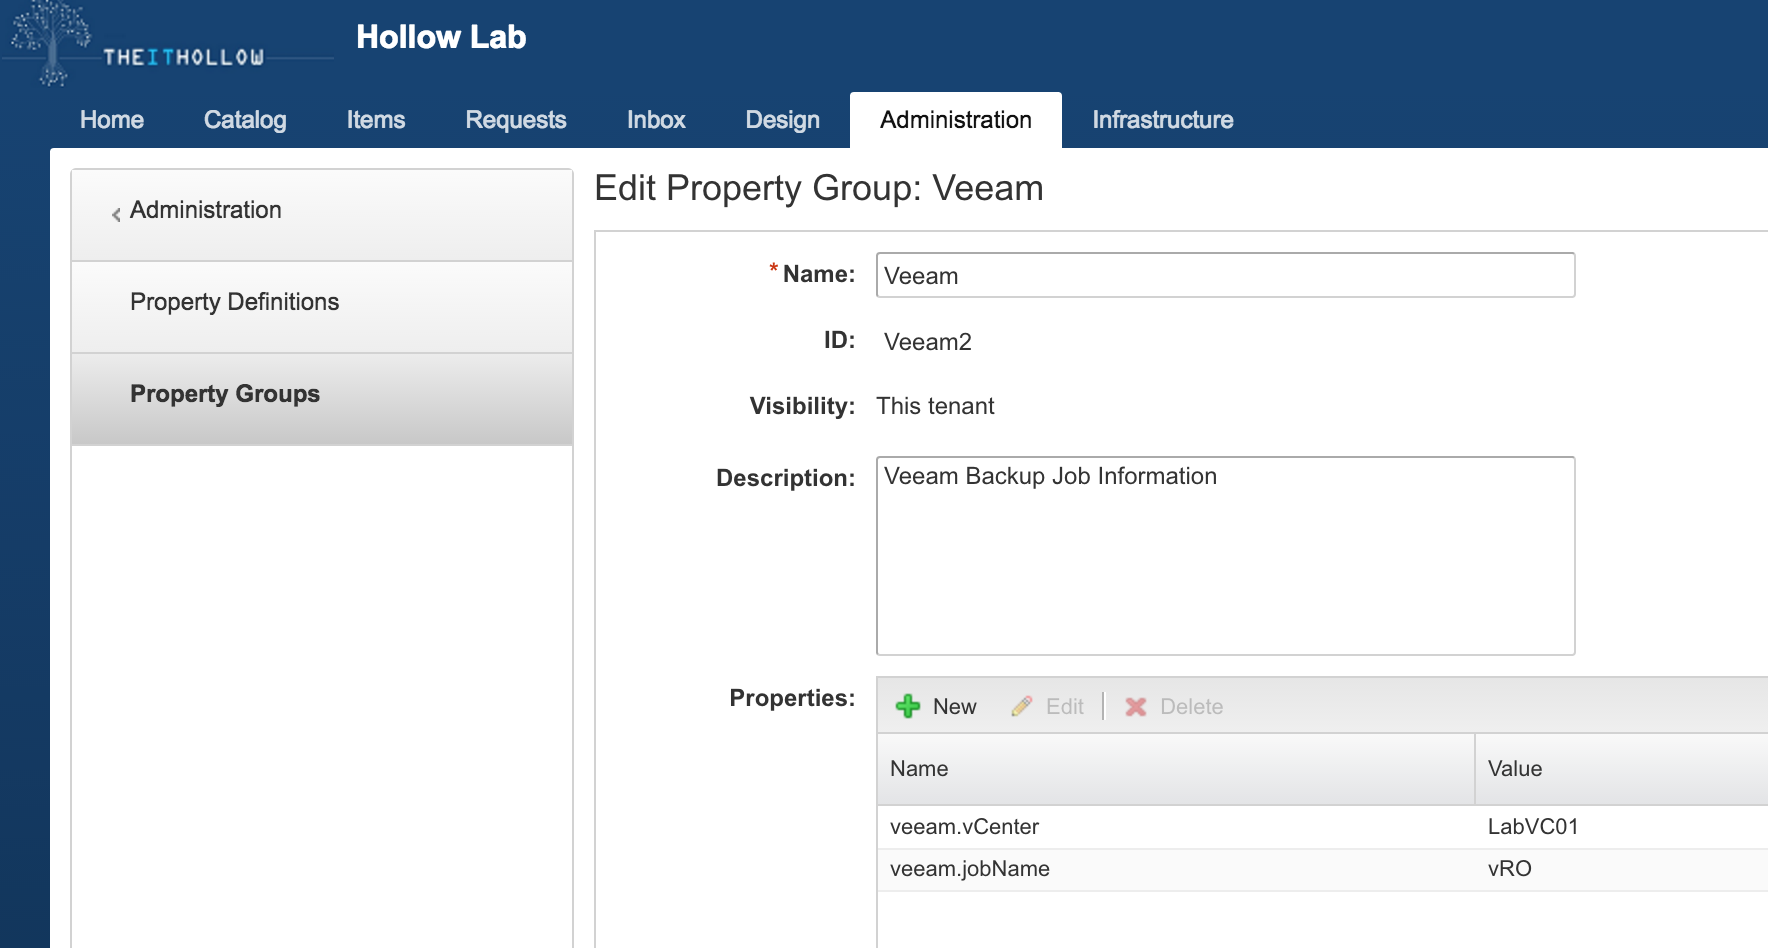Open the Infrastructure tab

[x=1163, y=120]
